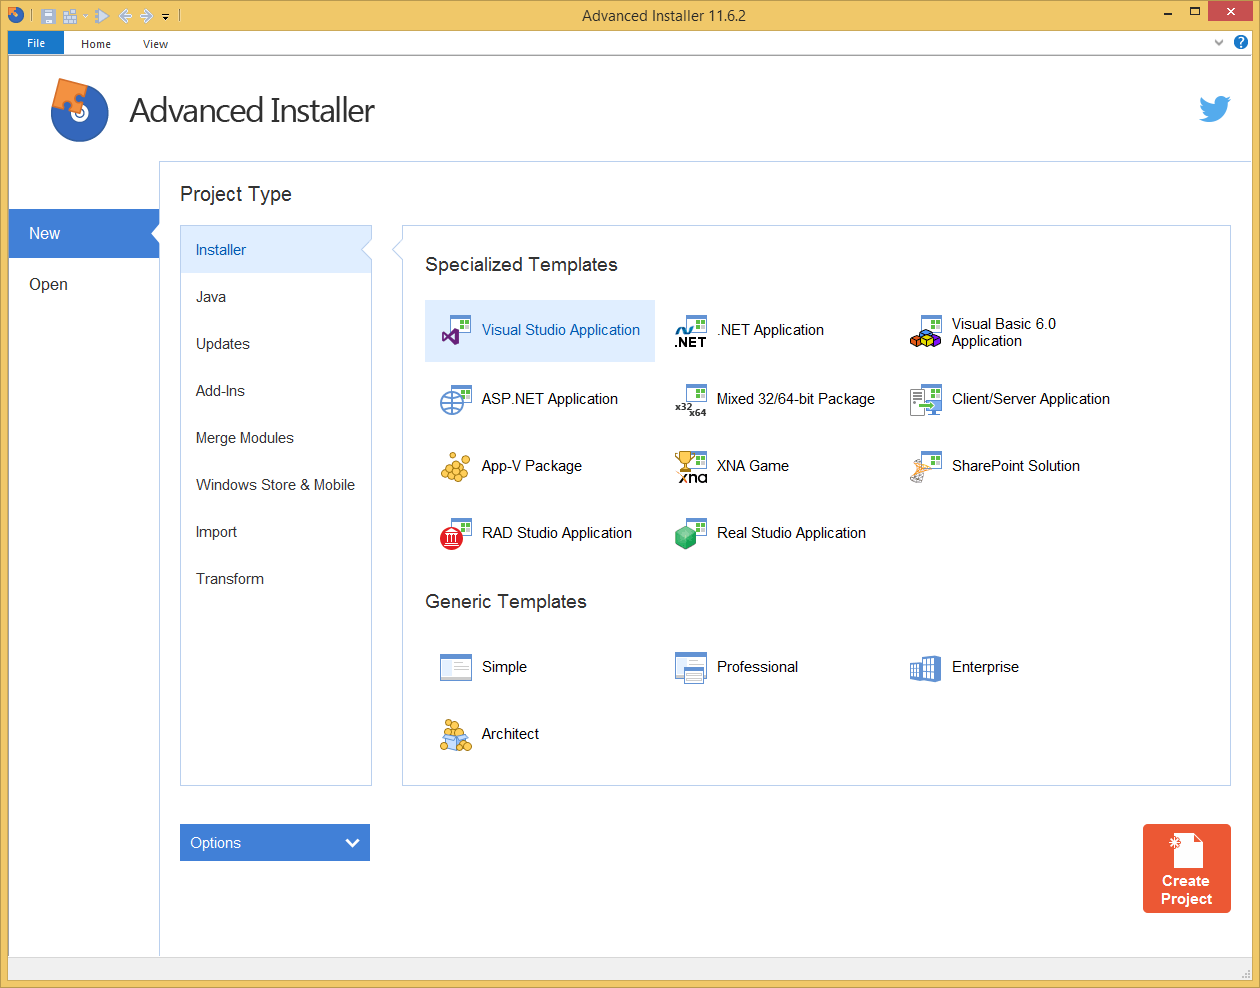
Task: Minimize the Advanced Installer window
Action: [1169, 13]
